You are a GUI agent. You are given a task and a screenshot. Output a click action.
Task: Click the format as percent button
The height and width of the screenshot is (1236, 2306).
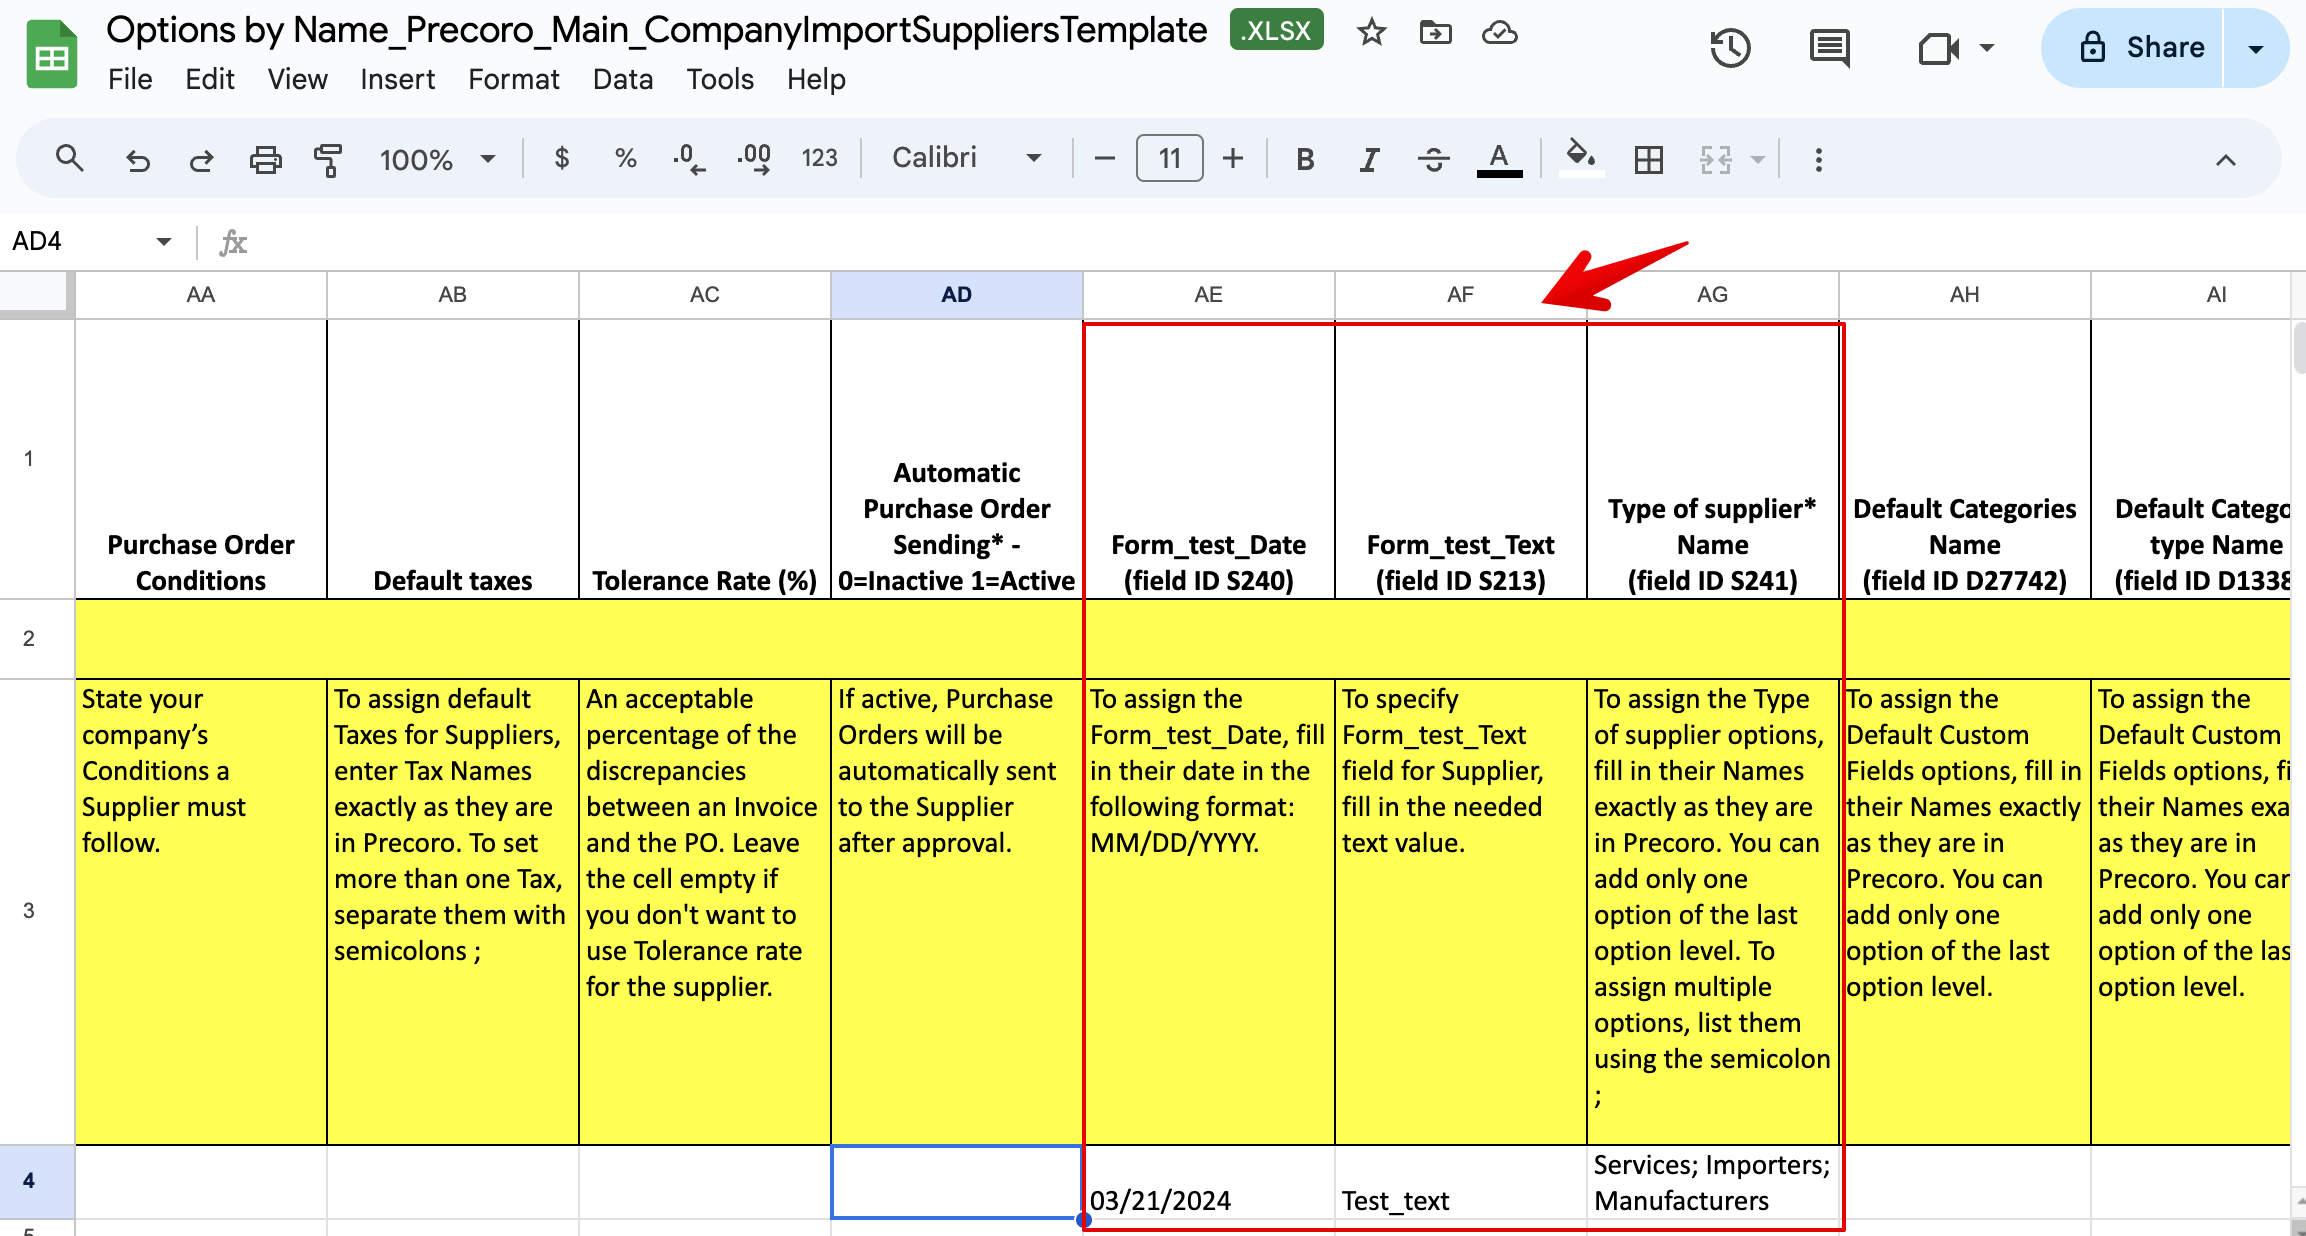[625, 158]
